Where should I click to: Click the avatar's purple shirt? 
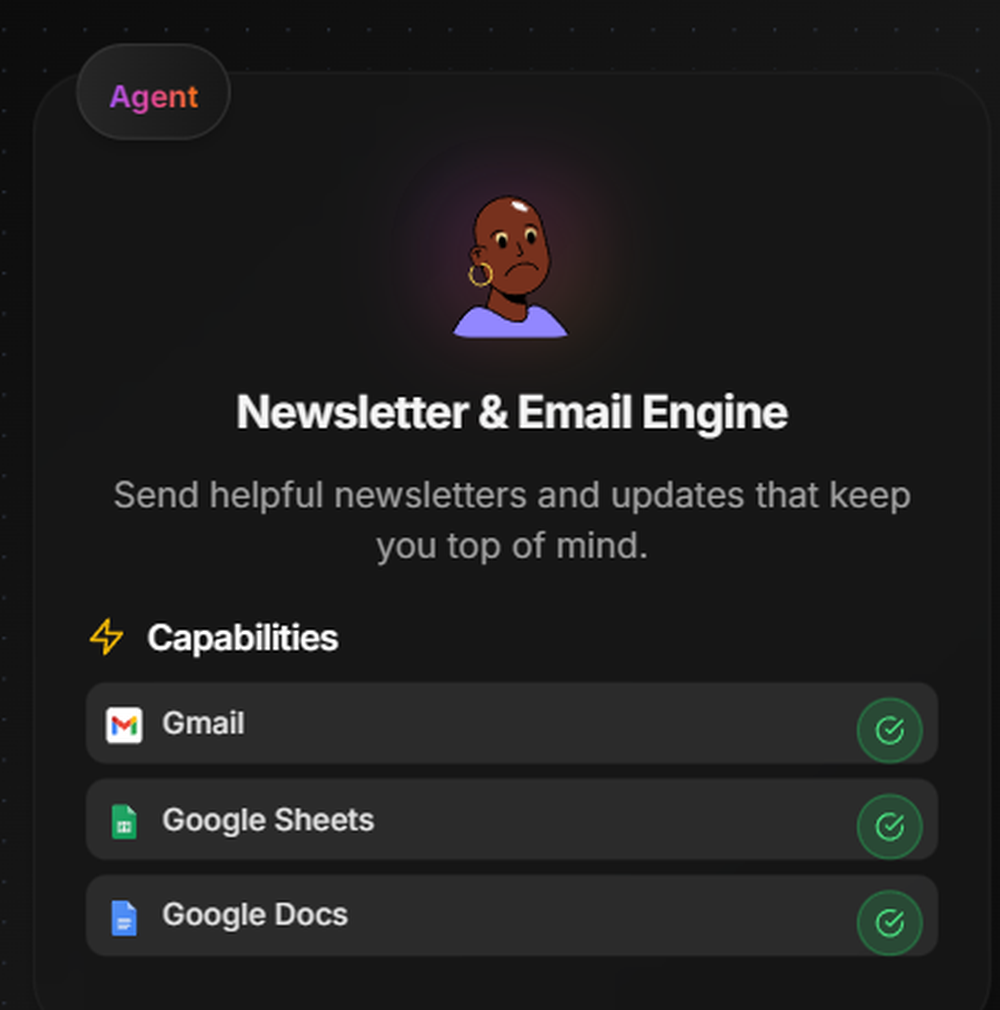[x=510, y=322]
